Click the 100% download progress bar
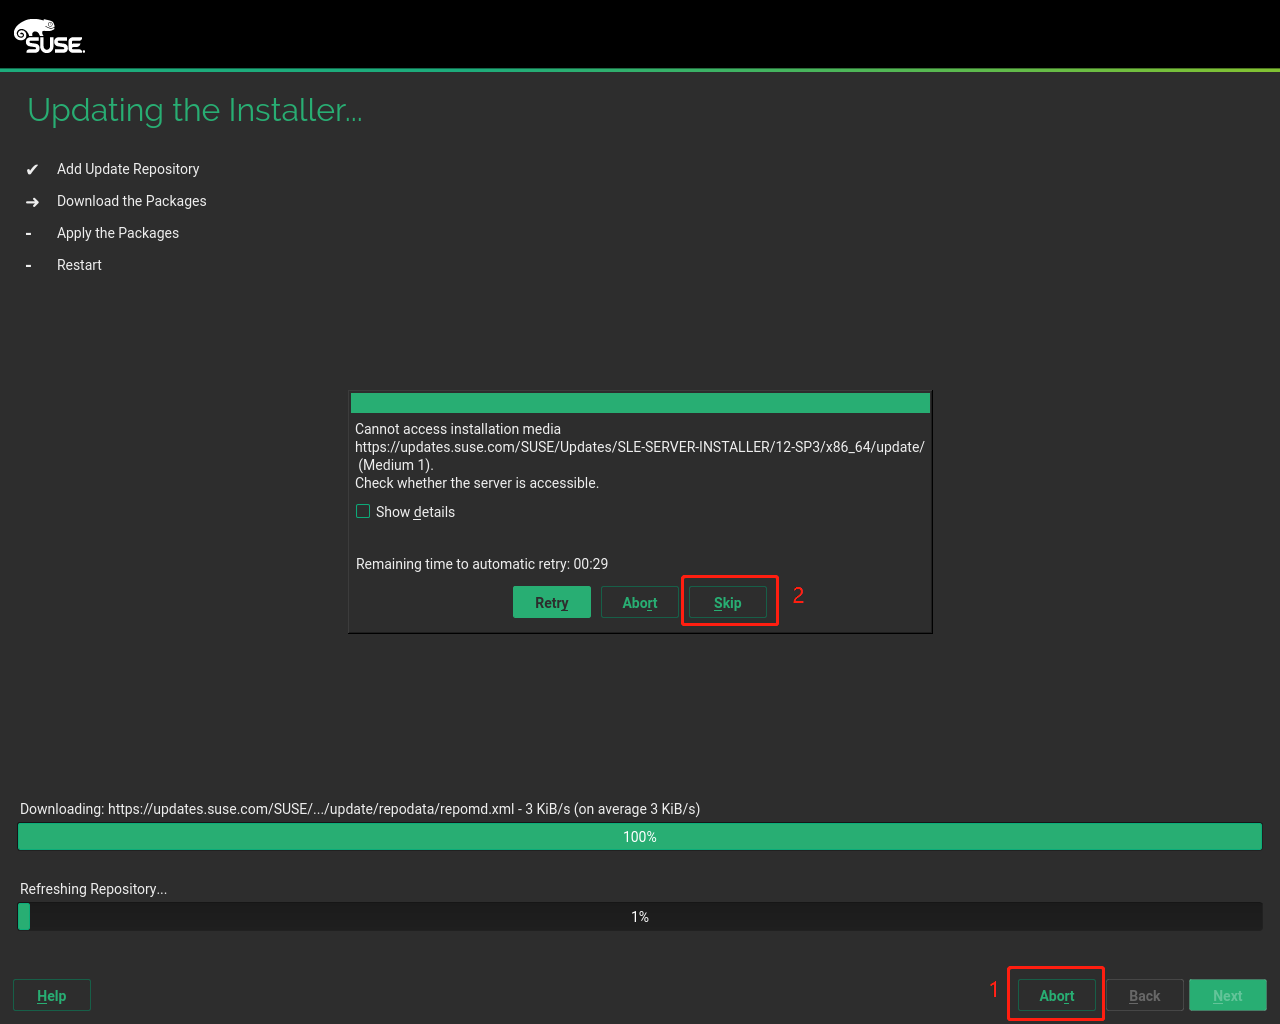Viewport: 1280px width, 1024px height. click(x=640, y=836)
